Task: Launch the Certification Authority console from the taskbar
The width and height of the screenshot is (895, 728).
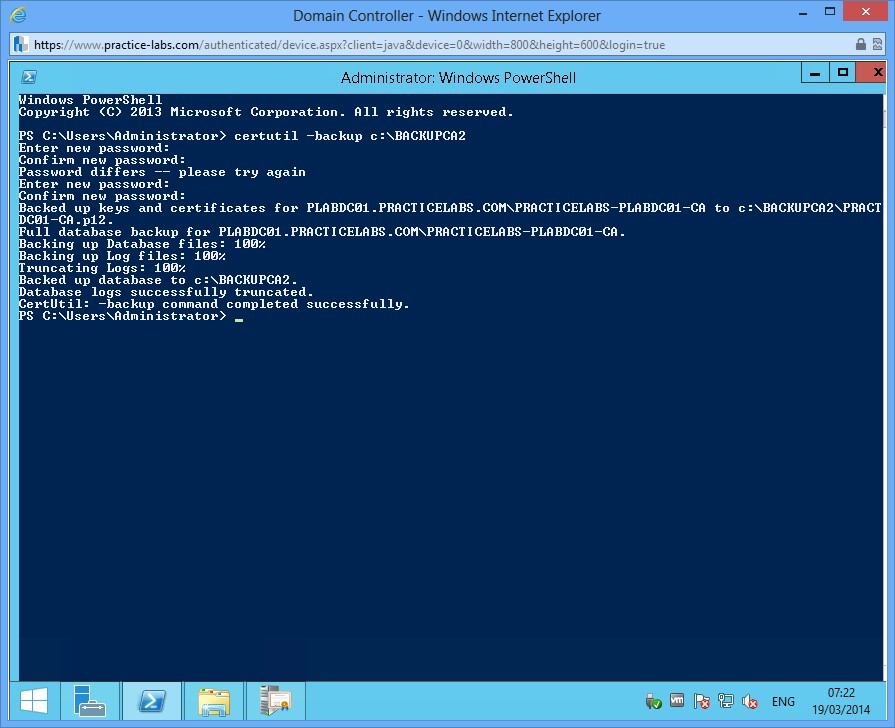Action: 275,701
